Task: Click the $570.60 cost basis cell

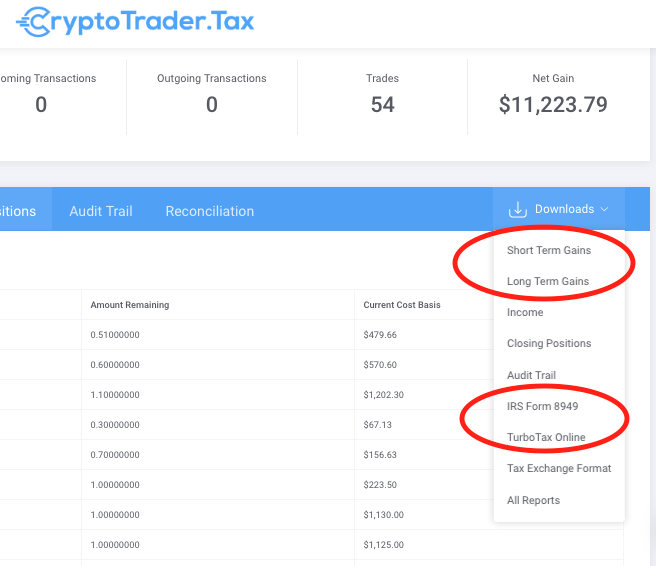Action: coord(380,365)
